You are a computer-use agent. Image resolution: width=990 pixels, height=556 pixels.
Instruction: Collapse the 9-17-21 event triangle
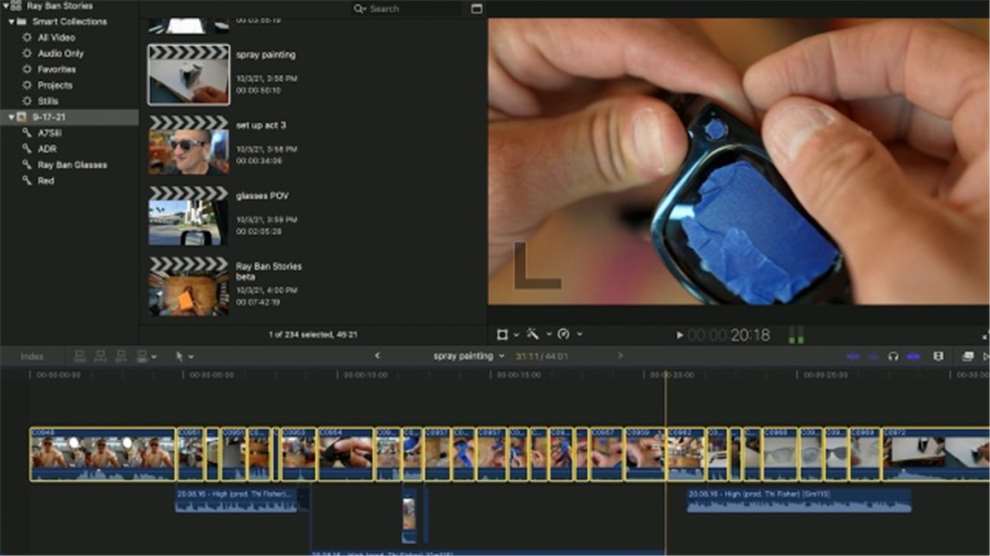pyautogui.click(x=11, y=117)
